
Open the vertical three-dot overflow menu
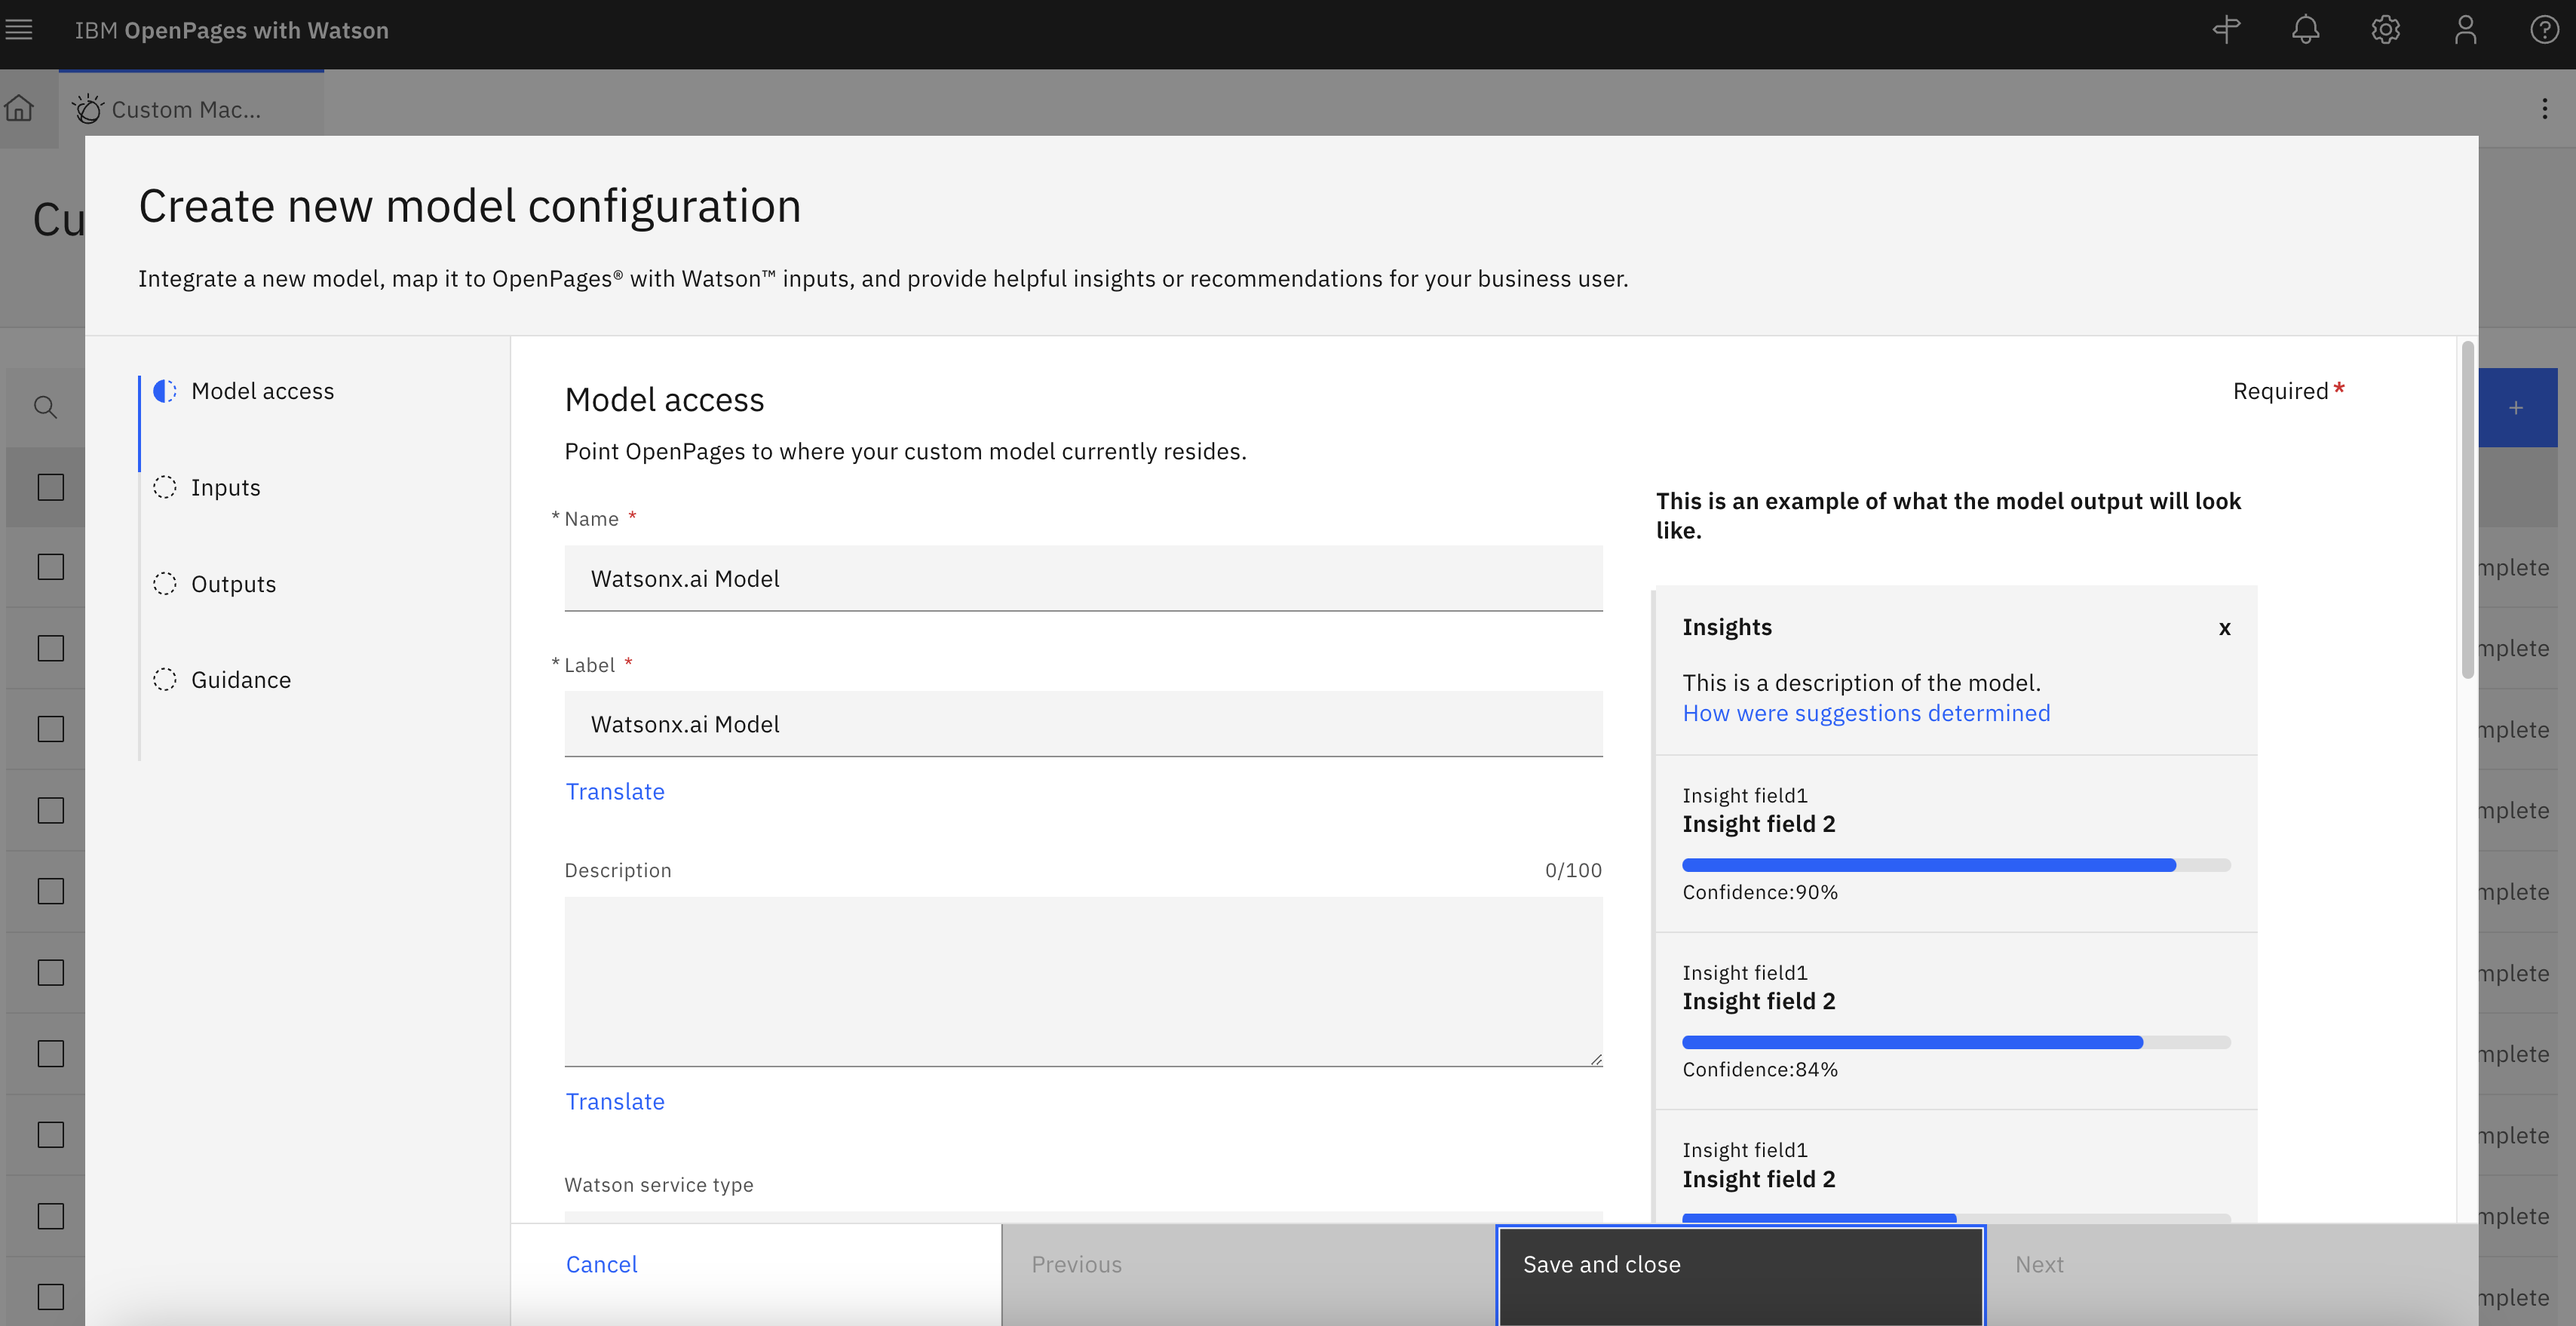point(2544,108)
